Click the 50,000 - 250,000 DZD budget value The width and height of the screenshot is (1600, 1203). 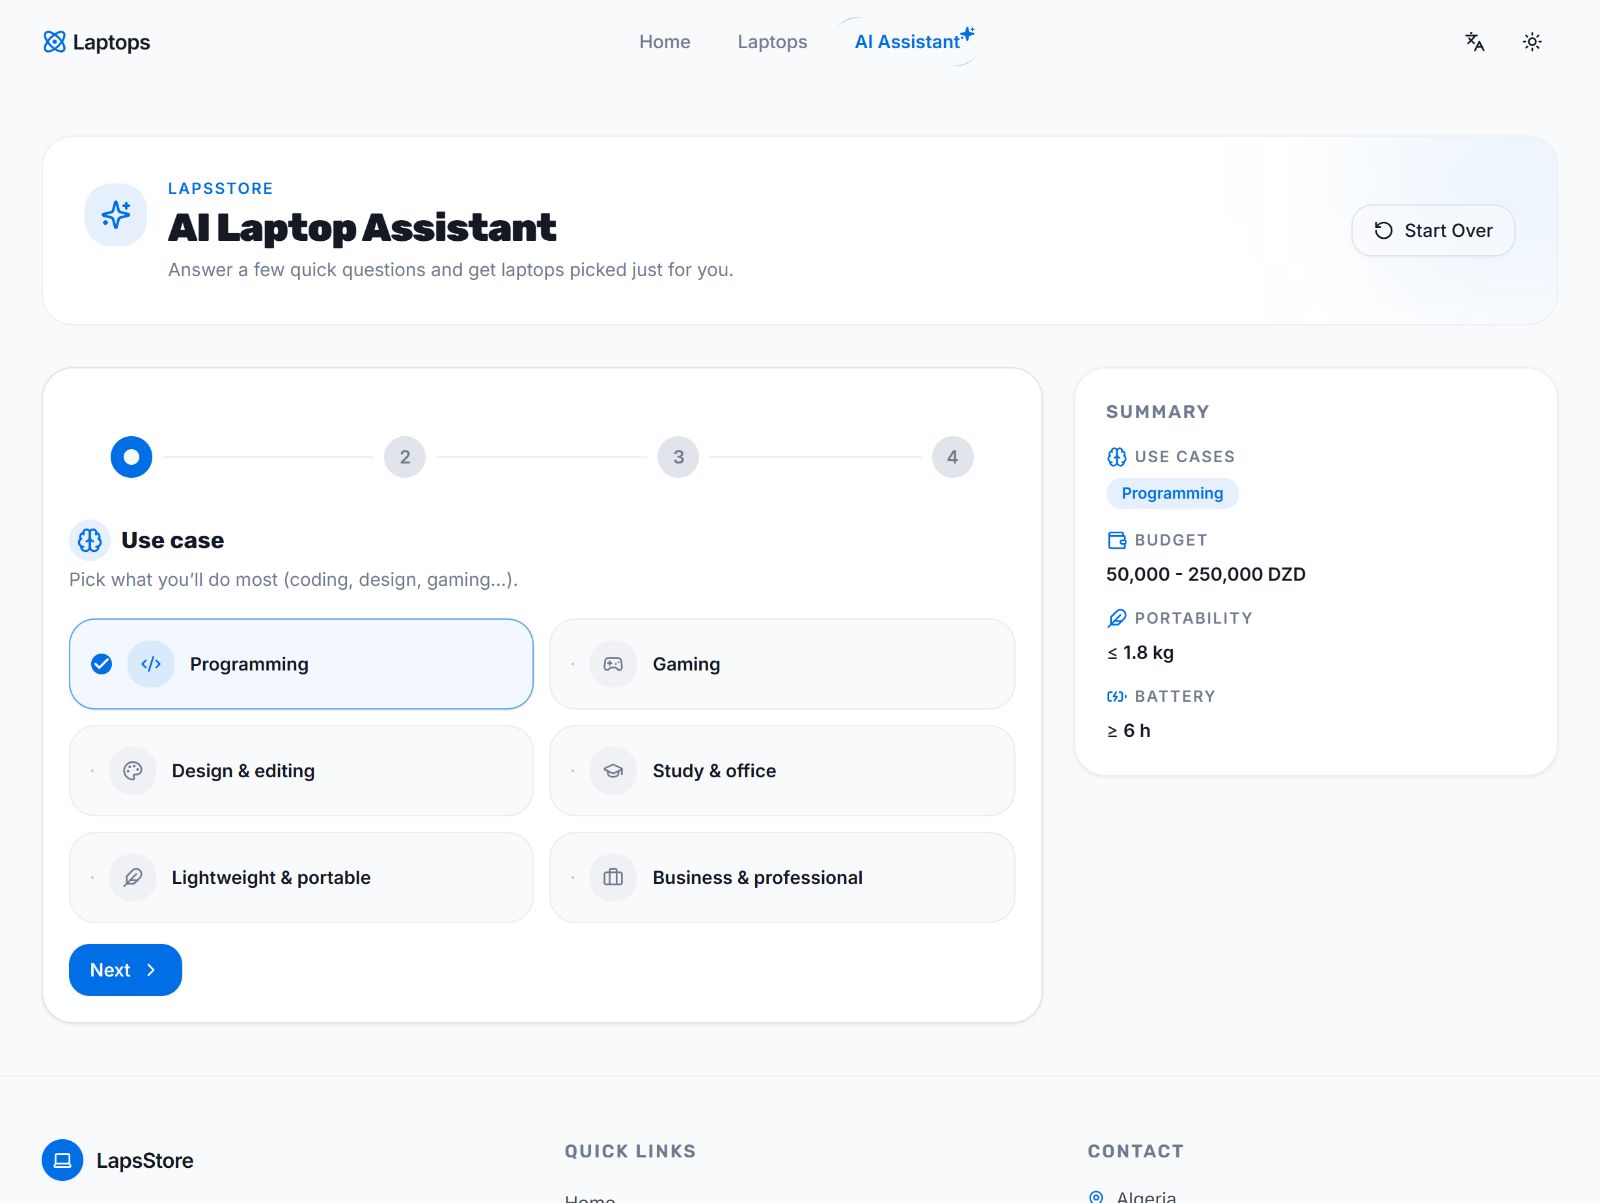pyautogui.click(x=1206, y=574)
